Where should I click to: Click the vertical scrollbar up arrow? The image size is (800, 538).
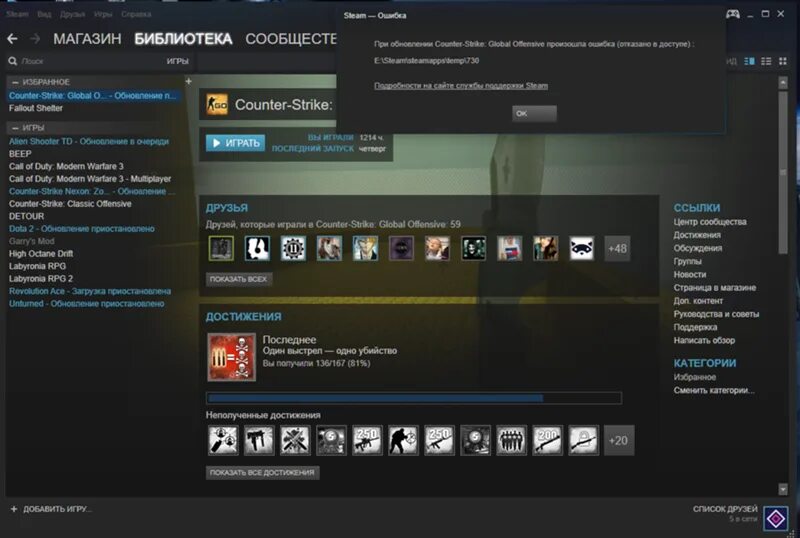coord(783,83)
